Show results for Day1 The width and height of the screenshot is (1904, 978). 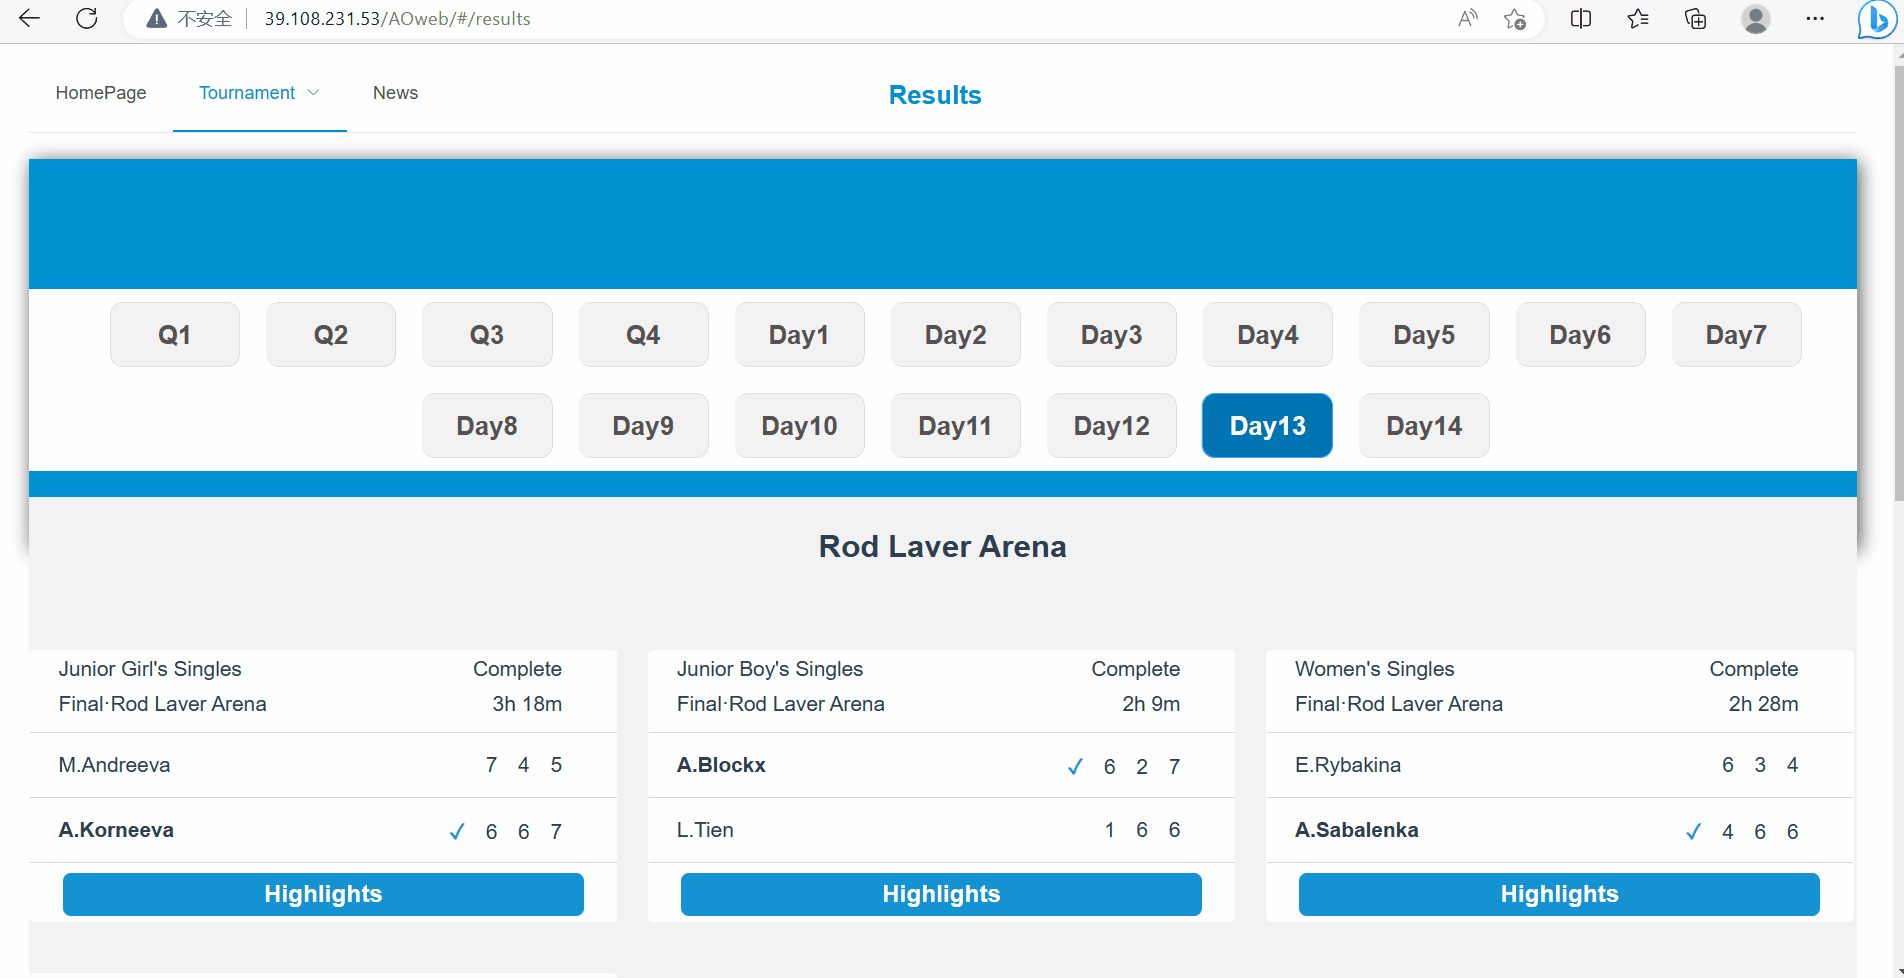click(x=799, y=334)
